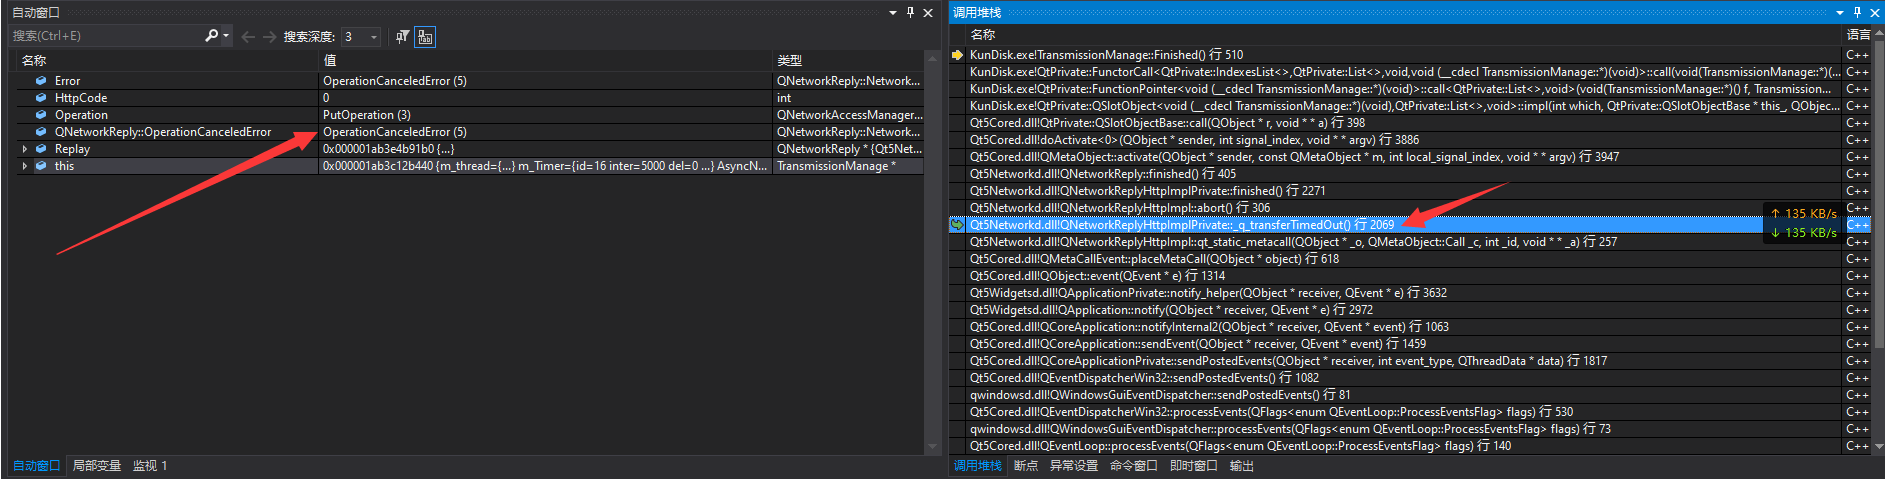1885x479 pixels.
Task: Toggle the filter pin button in Autos toolbar
Action: pos(402,37)
